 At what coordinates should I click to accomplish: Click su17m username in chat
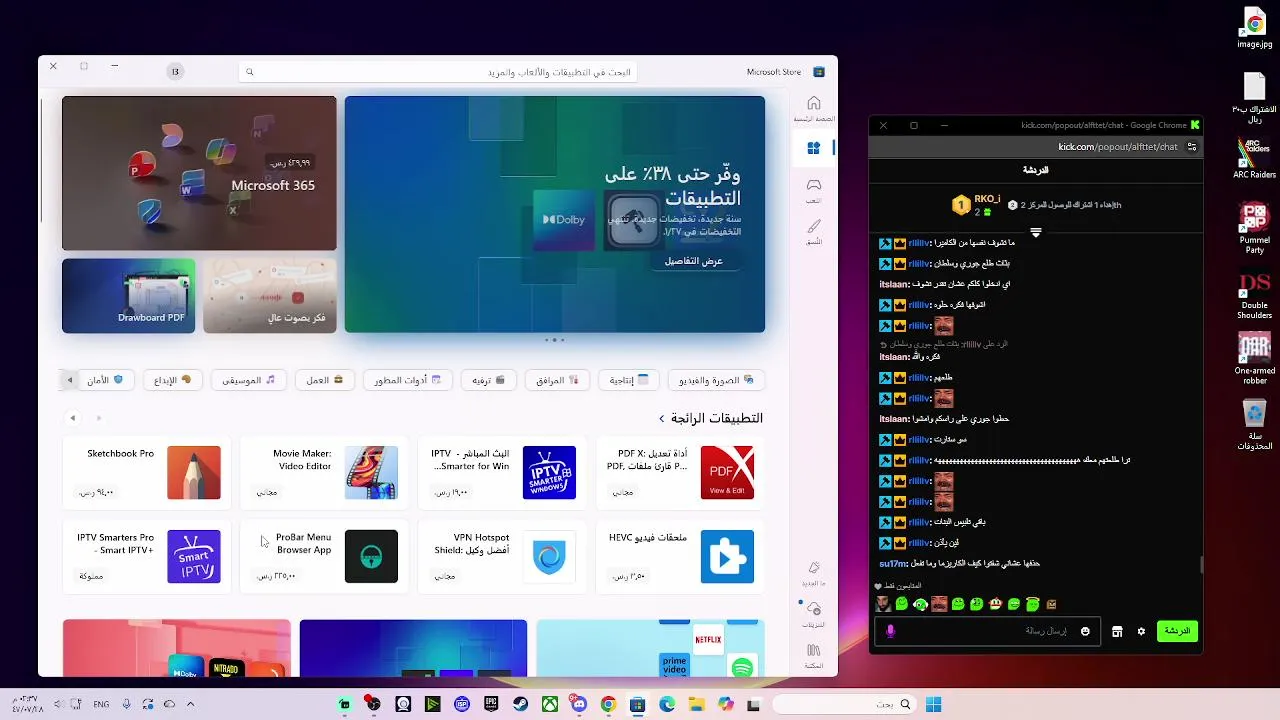click(x=893, y=563)
